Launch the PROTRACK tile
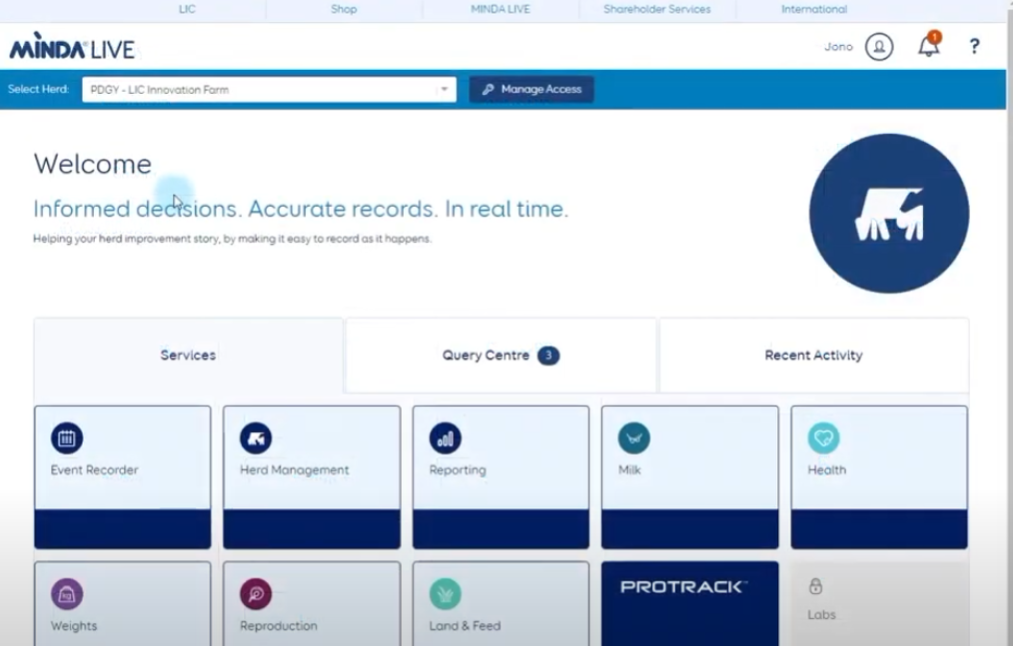Viewport: 1013px width, 646px height. 690,603
